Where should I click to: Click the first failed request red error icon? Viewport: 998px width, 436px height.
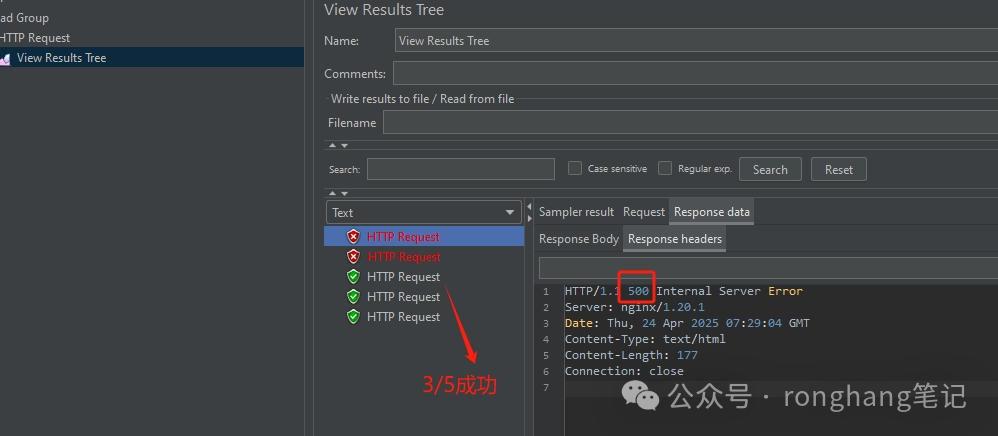pyautogui.click(x=353, y=237)
